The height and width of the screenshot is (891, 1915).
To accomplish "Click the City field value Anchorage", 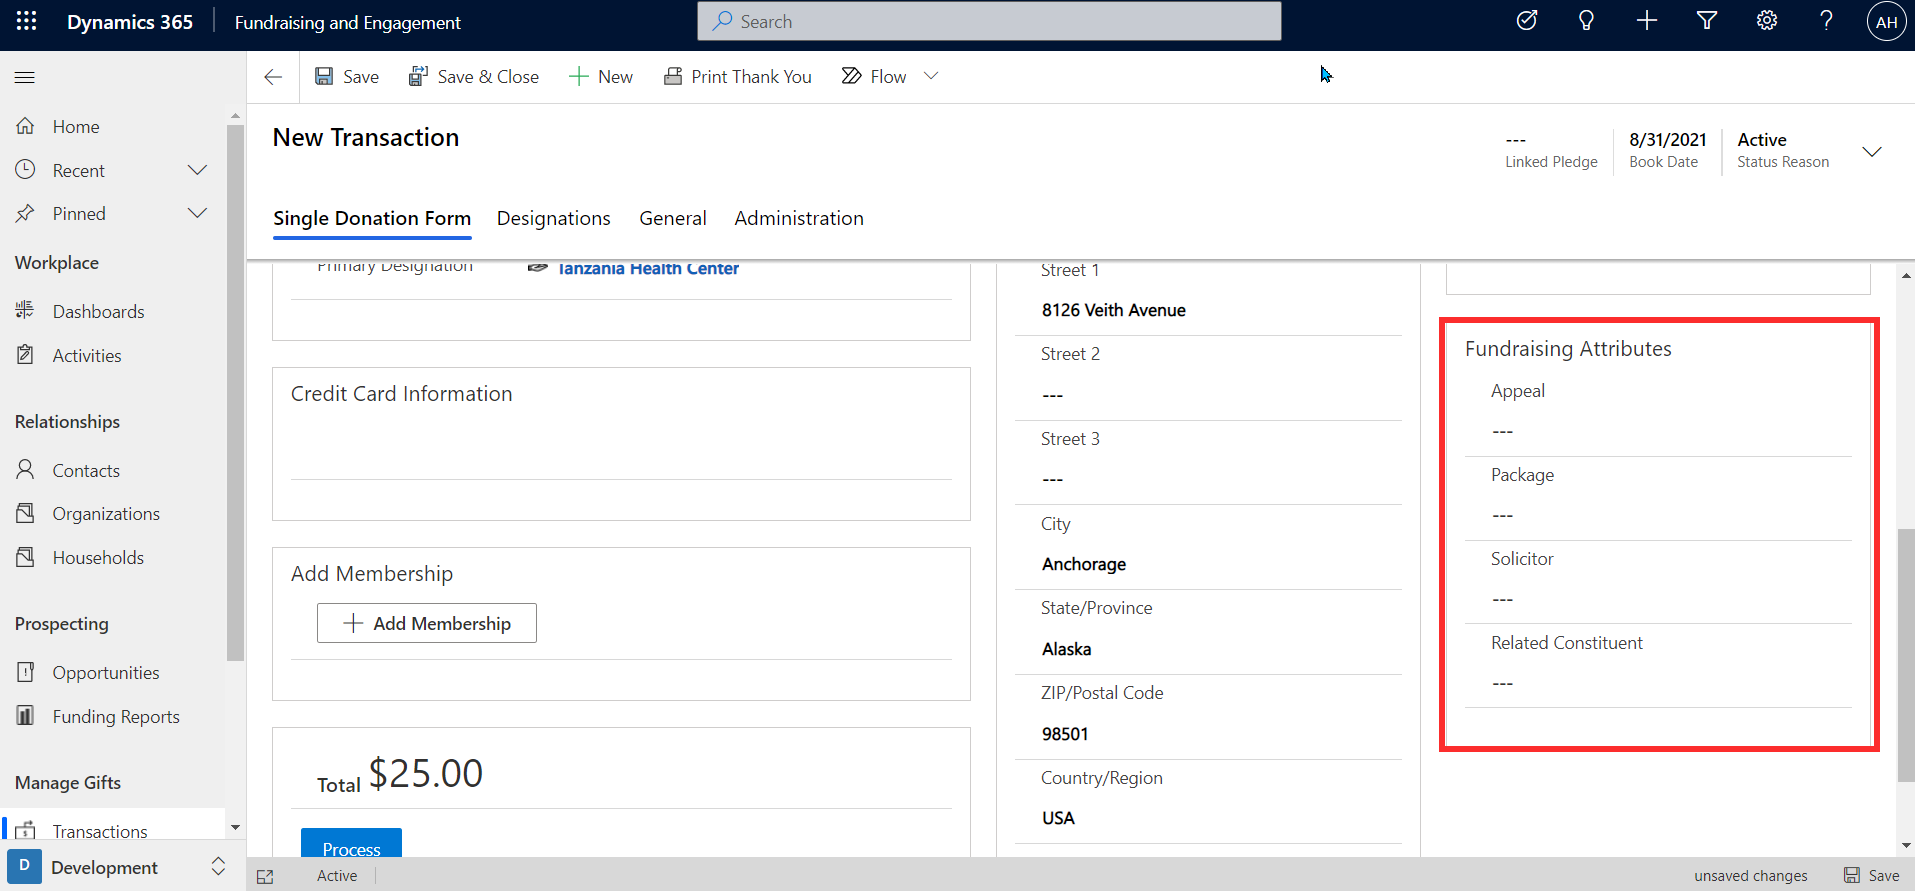I will pos(1084,564).
